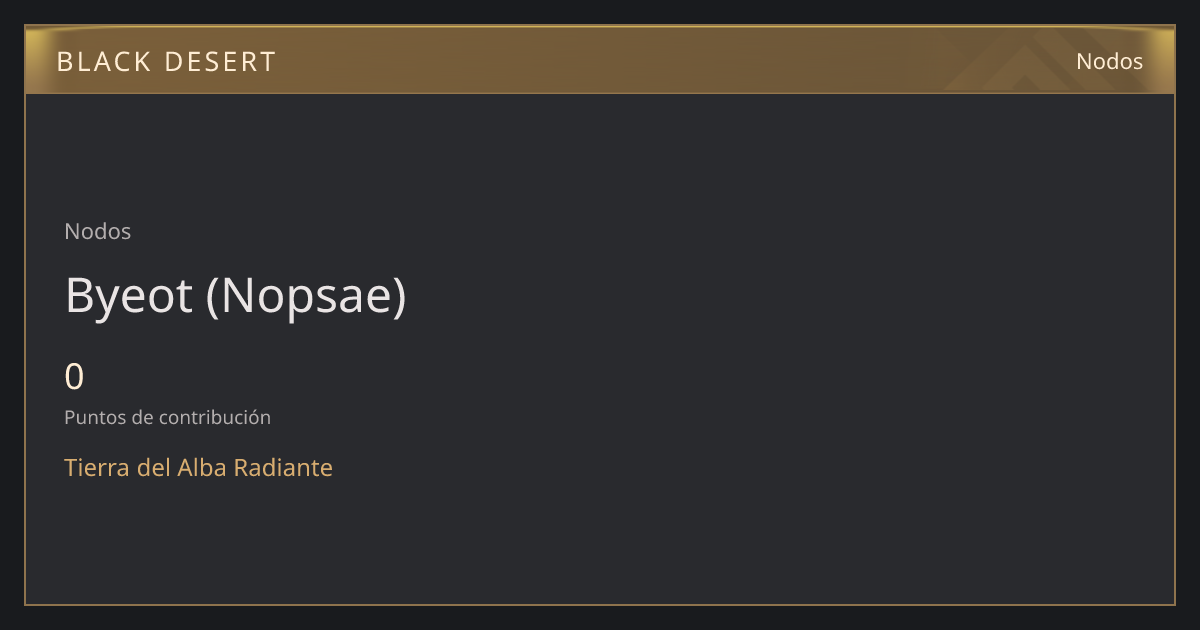This screenshot has height=630, width=1200.
Task: Click the contribution points value 0
Action: (74, 377)
